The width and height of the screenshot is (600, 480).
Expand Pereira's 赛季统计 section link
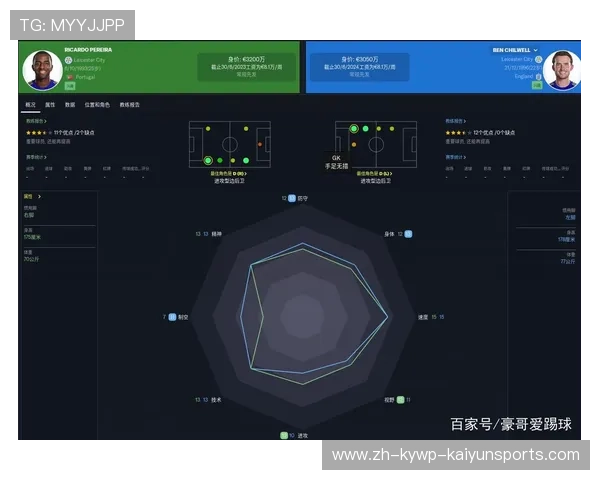[x=36, y=157]
